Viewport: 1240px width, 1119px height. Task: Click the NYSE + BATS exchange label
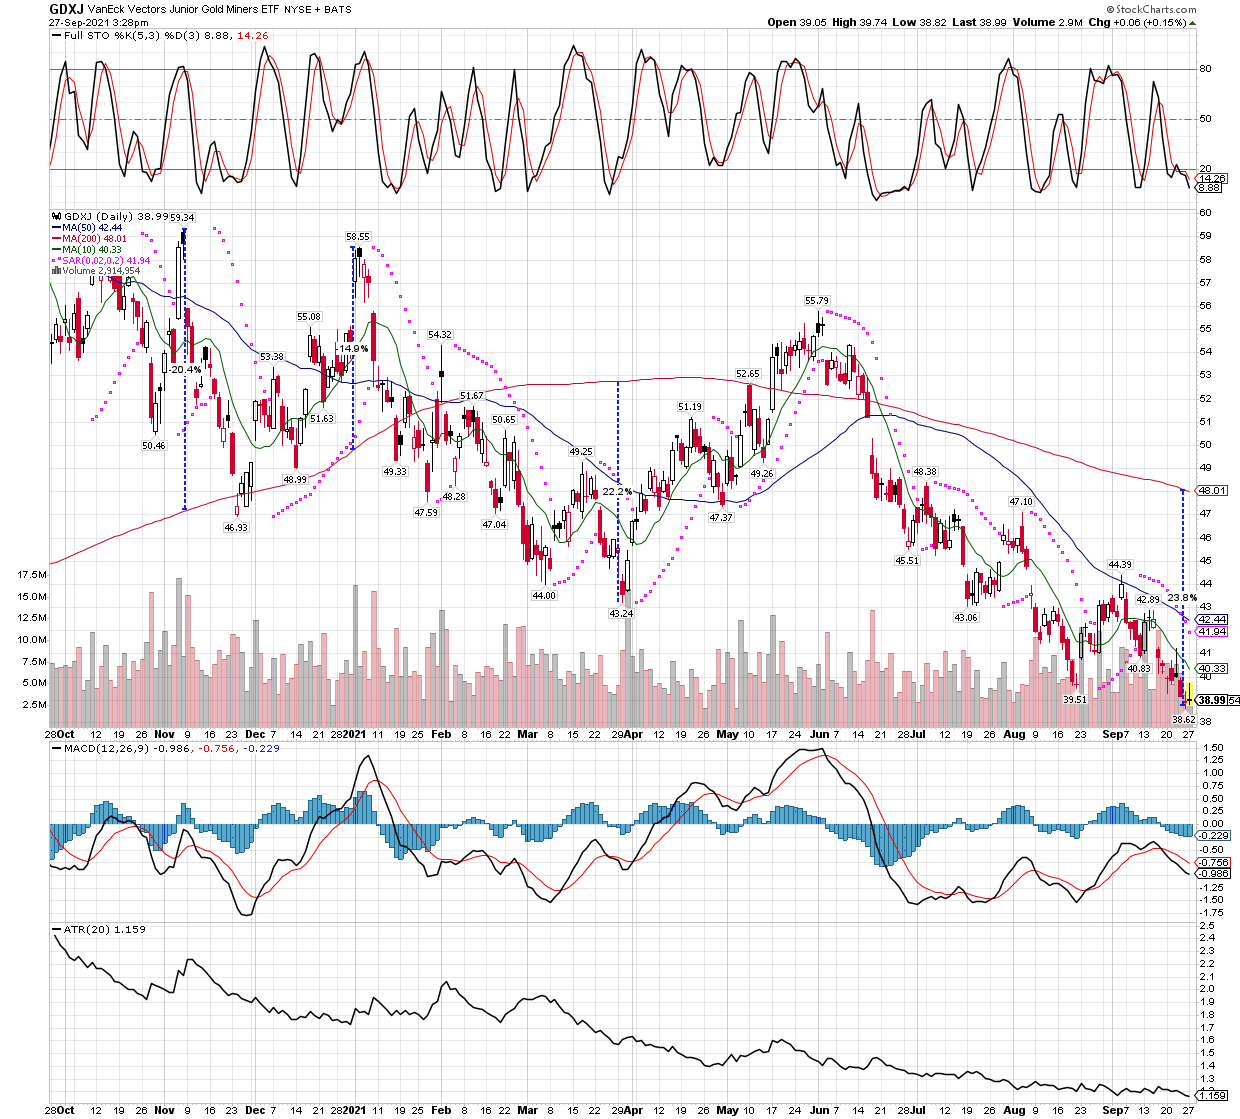coord(317,8)
